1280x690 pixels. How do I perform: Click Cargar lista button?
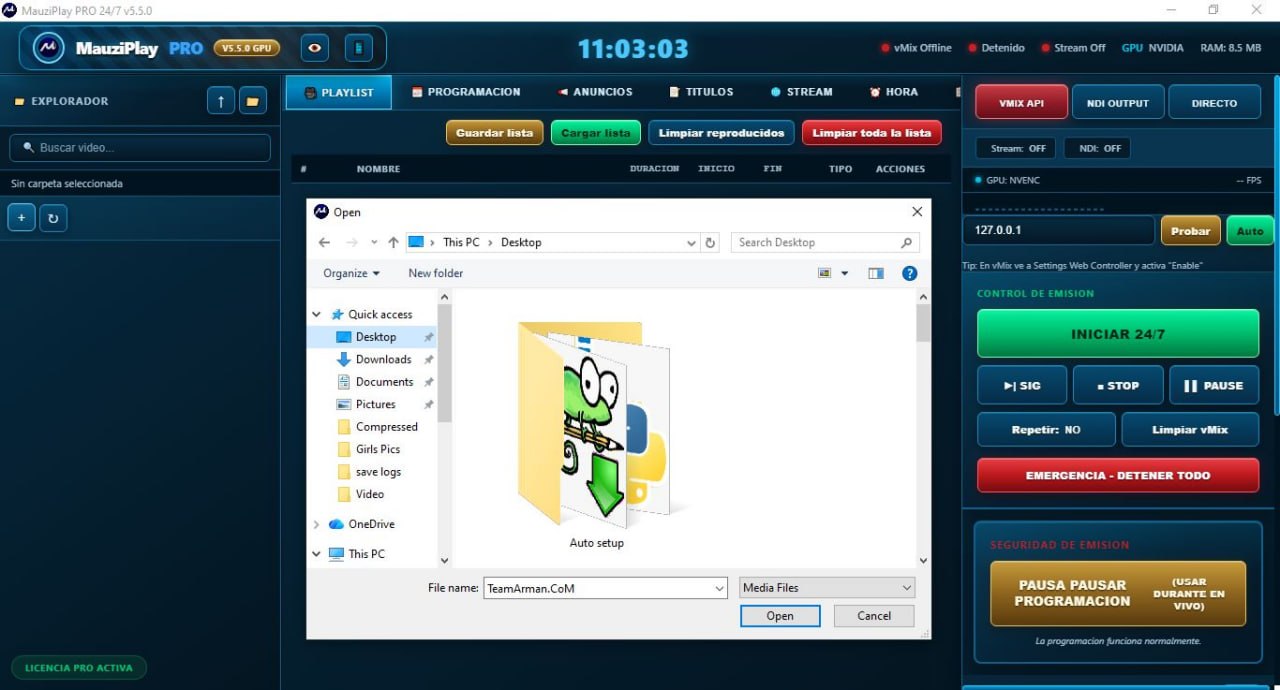tap(596, 133)
